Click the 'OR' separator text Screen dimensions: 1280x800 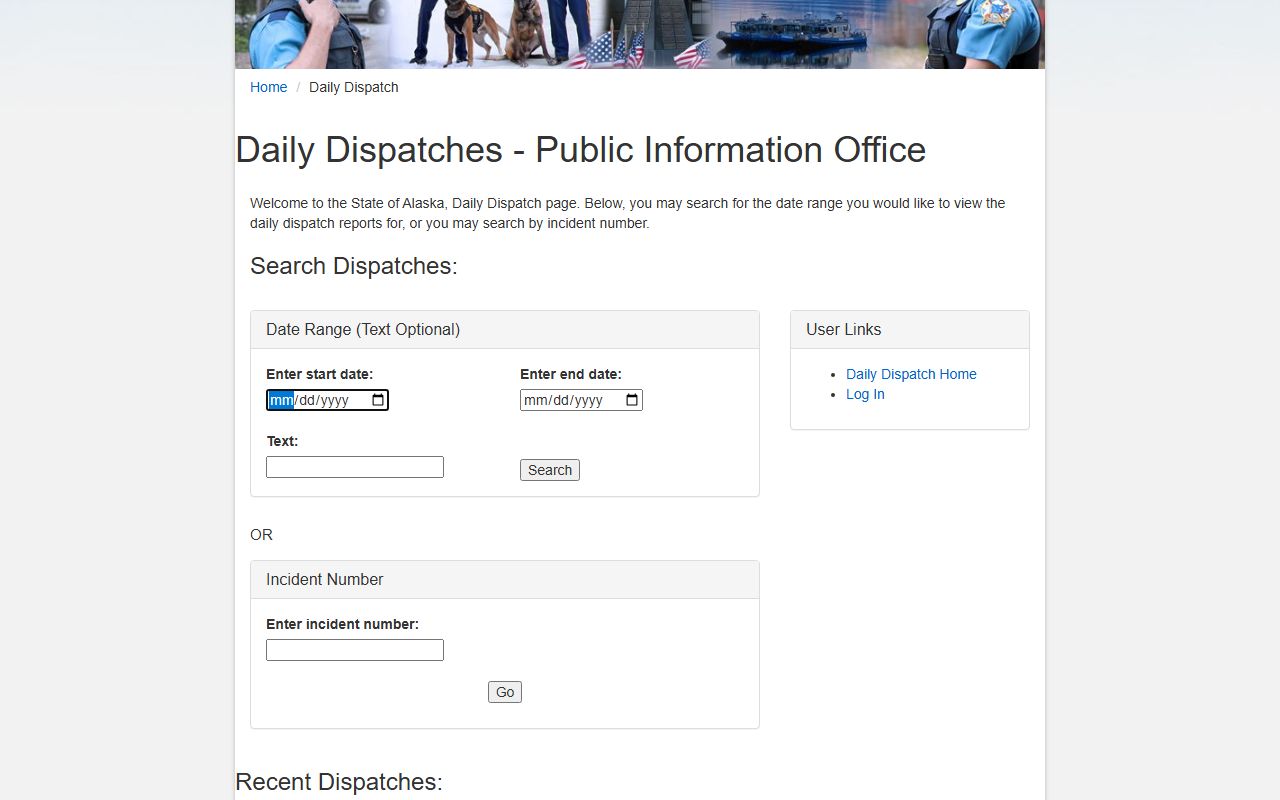261,535
